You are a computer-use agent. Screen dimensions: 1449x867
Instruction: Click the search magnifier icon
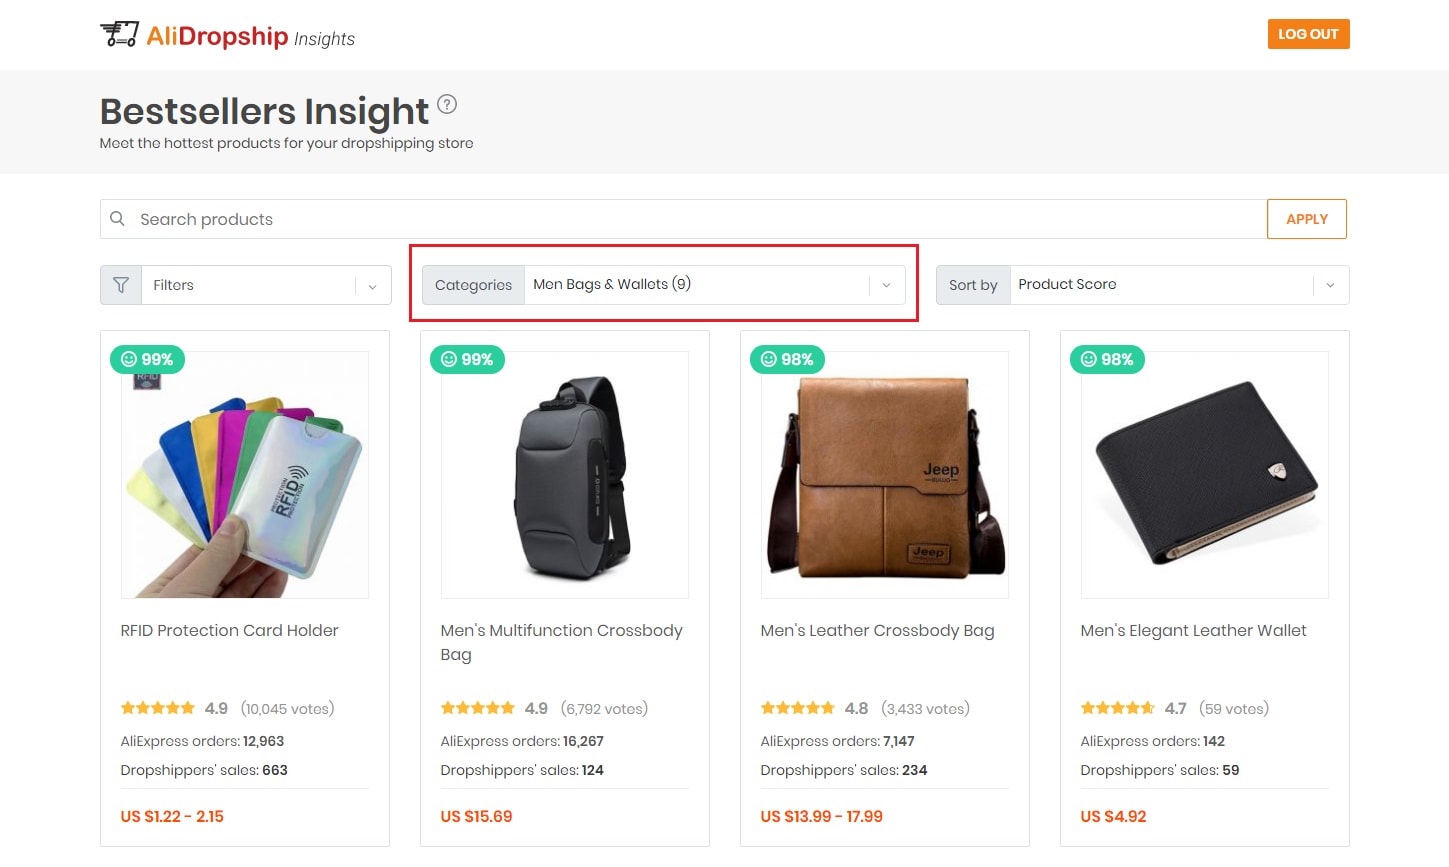[x=118, y=219]
